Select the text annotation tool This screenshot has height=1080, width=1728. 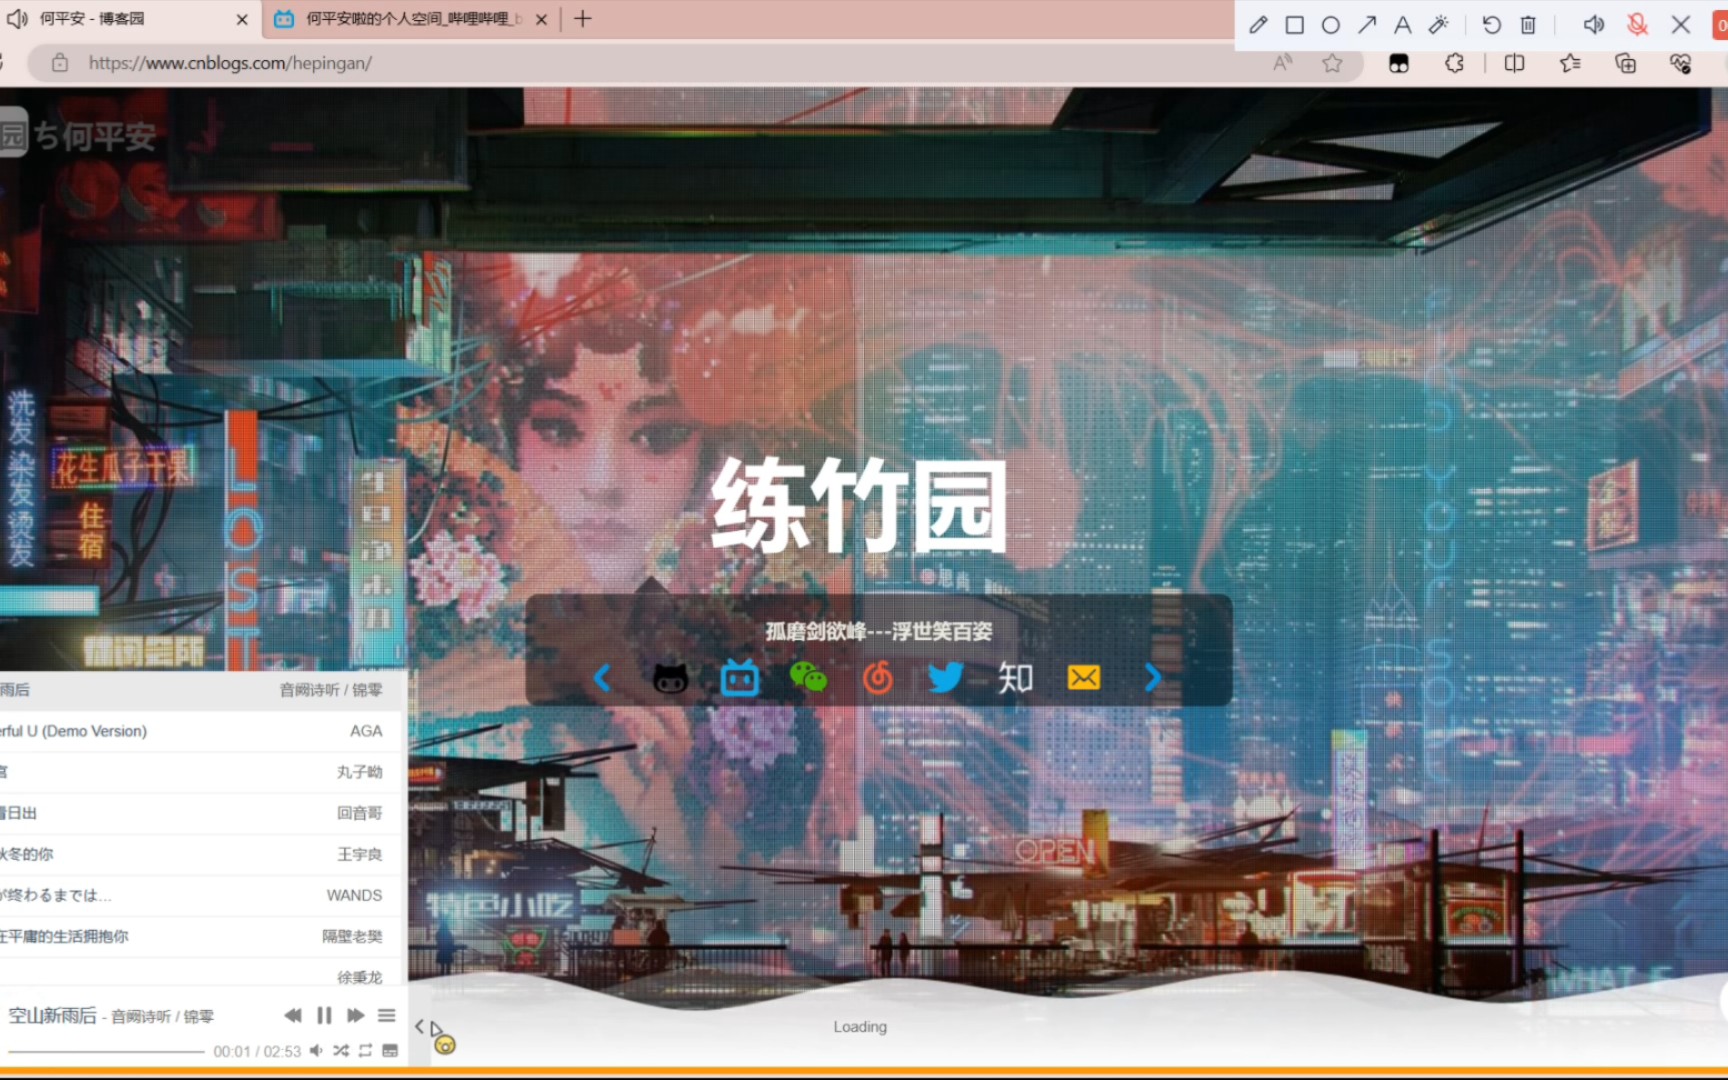tap(1403, 25)
